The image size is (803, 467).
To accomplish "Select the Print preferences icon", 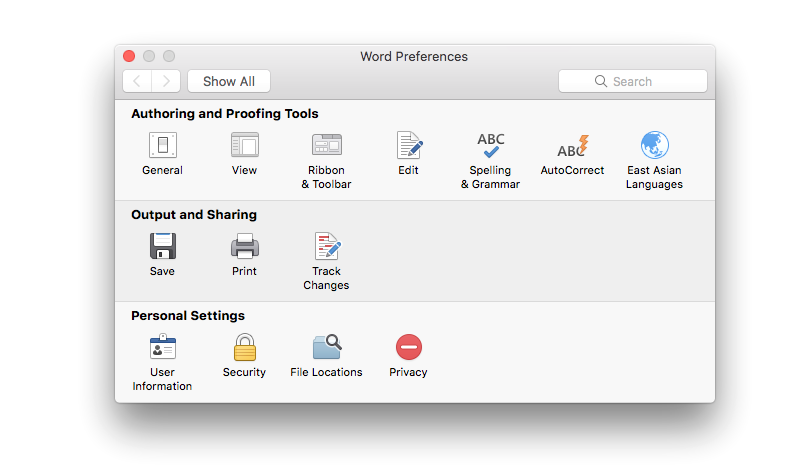I will 244,246.
